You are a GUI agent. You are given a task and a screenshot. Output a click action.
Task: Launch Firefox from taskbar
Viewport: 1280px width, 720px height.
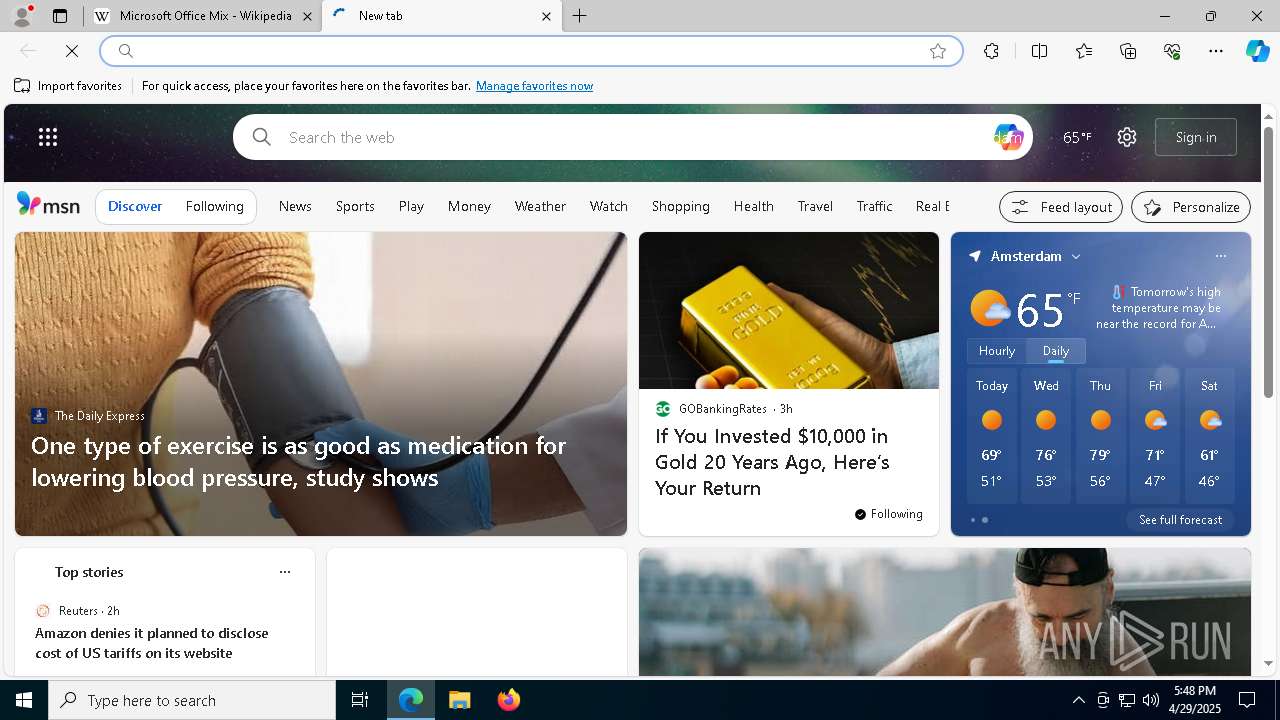509,700
